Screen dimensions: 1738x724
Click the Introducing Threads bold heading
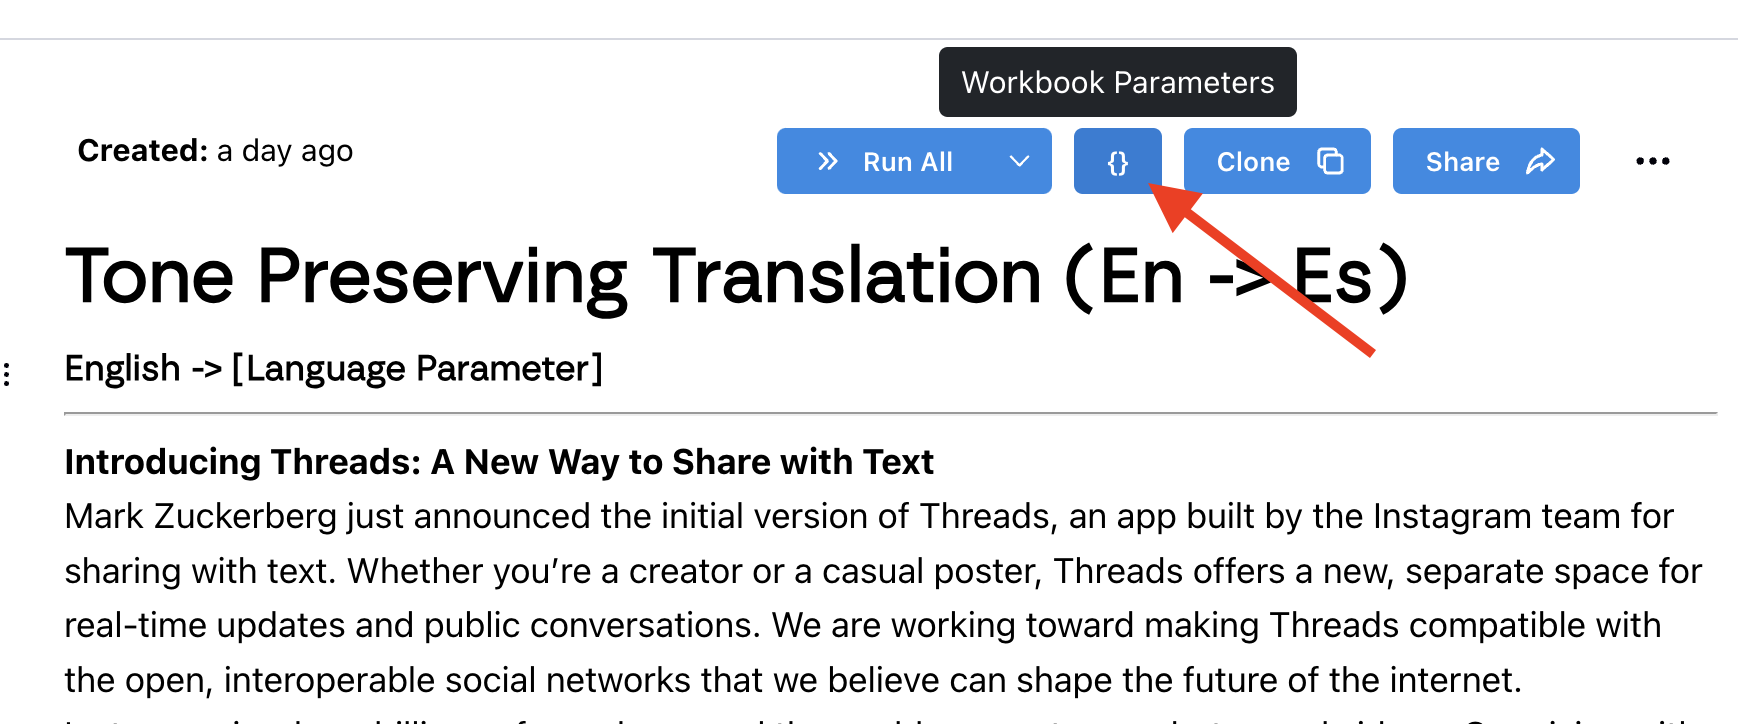pos(498,462)
